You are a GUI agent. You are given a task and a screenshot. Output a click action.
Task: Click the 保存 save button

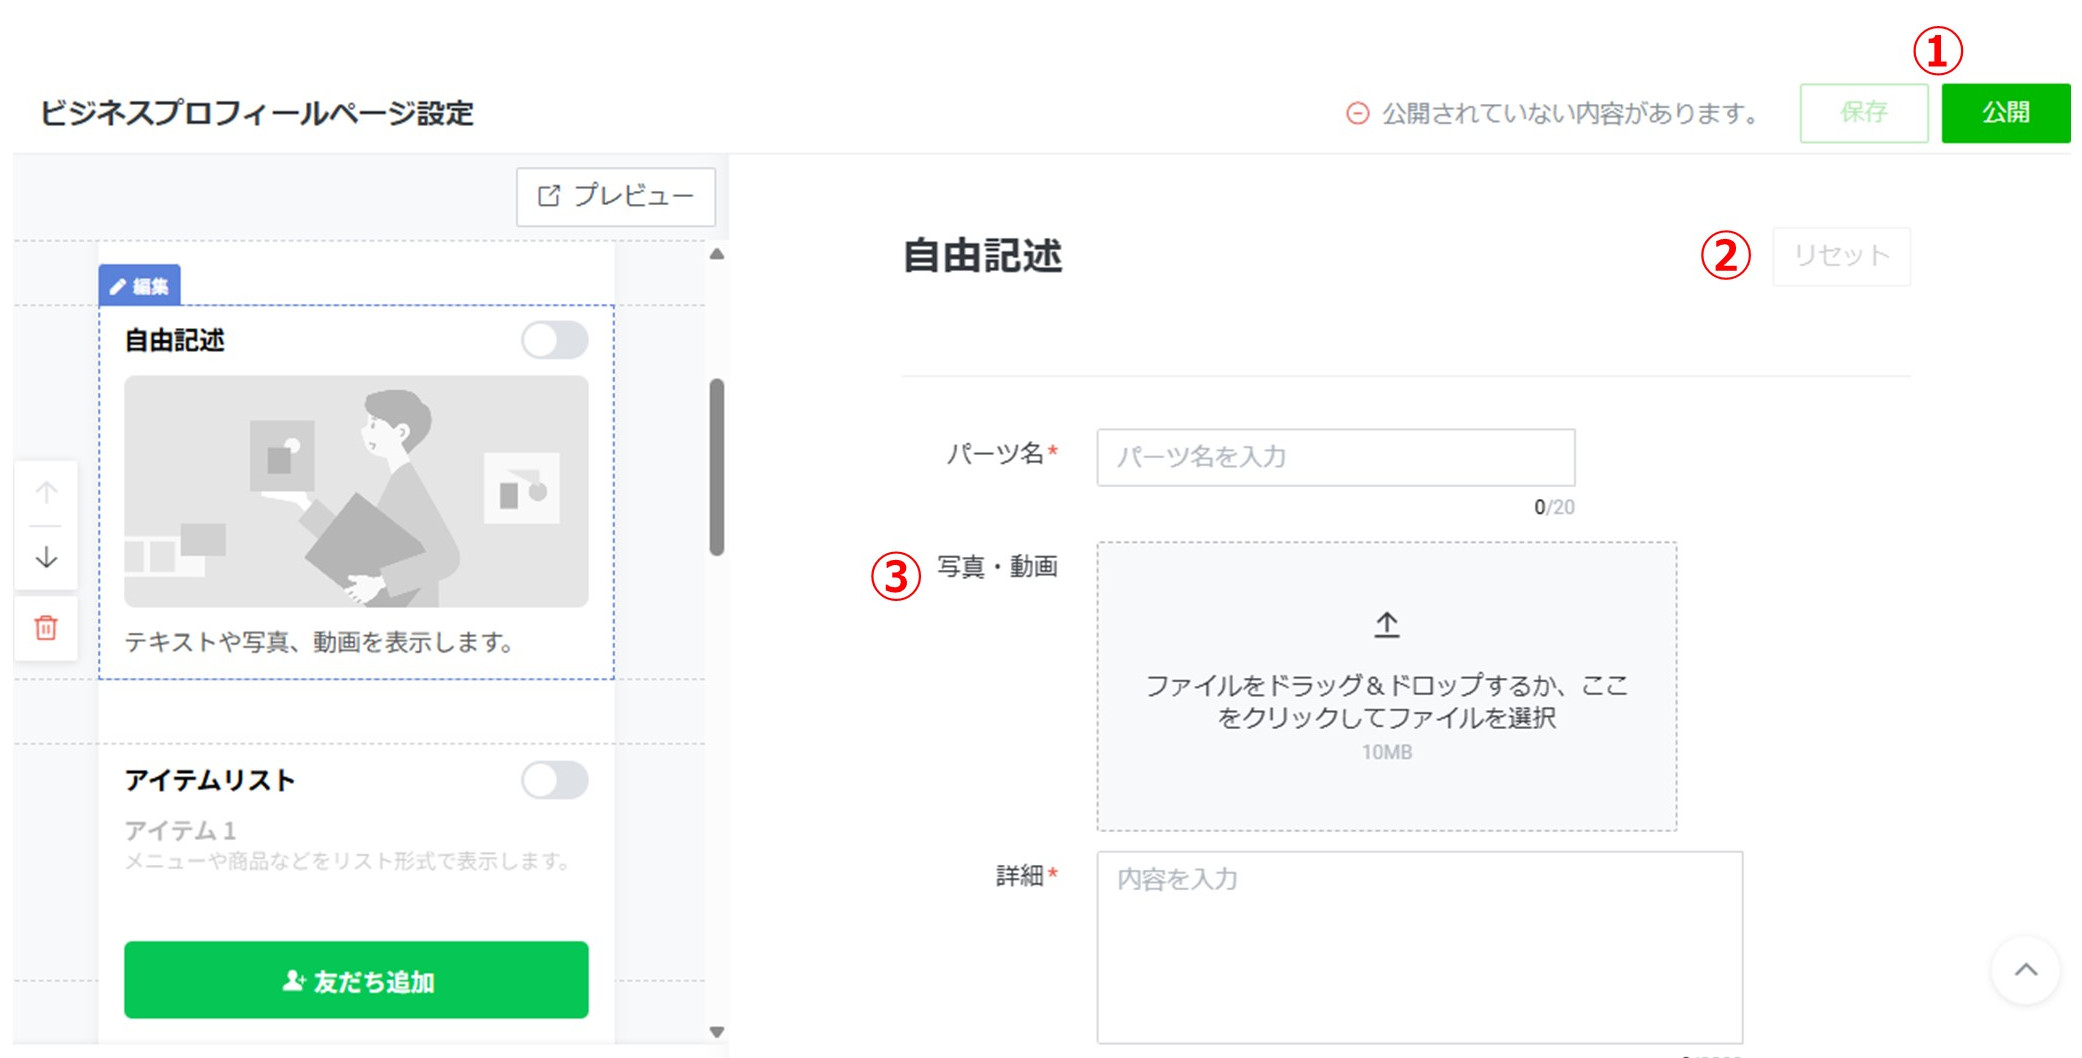click(x=1864, y=113)
